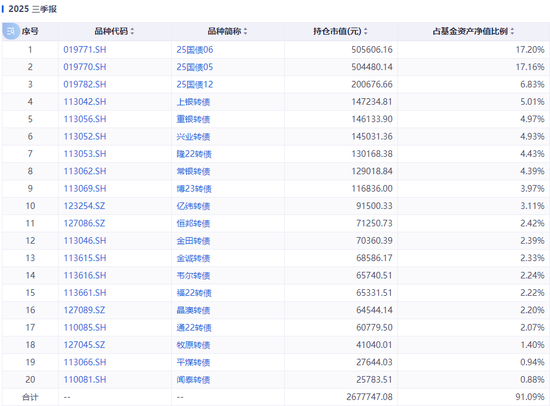Open the 闻泰转债 bond name link
The image size is (550, 406).
click(193, 380)
